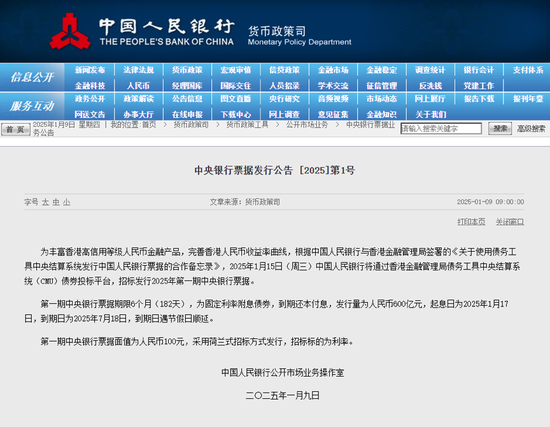Click the 服务互动 section header

[x=32, y=106]
